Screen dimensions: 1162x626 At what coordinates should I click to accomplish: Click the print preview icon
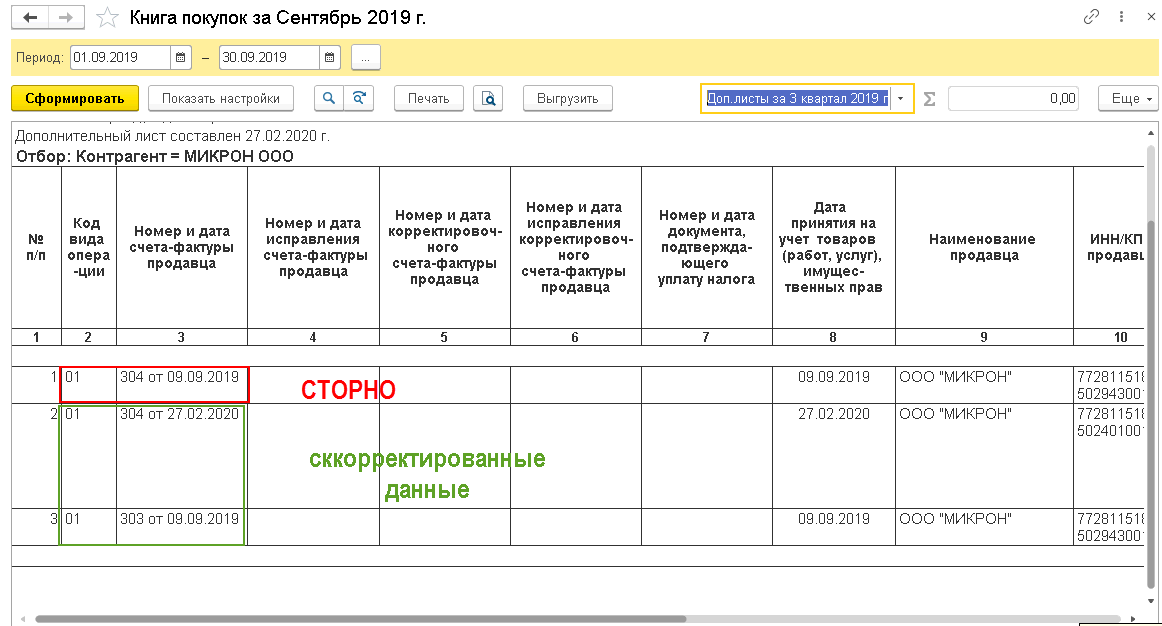click(x=488, y=98)
